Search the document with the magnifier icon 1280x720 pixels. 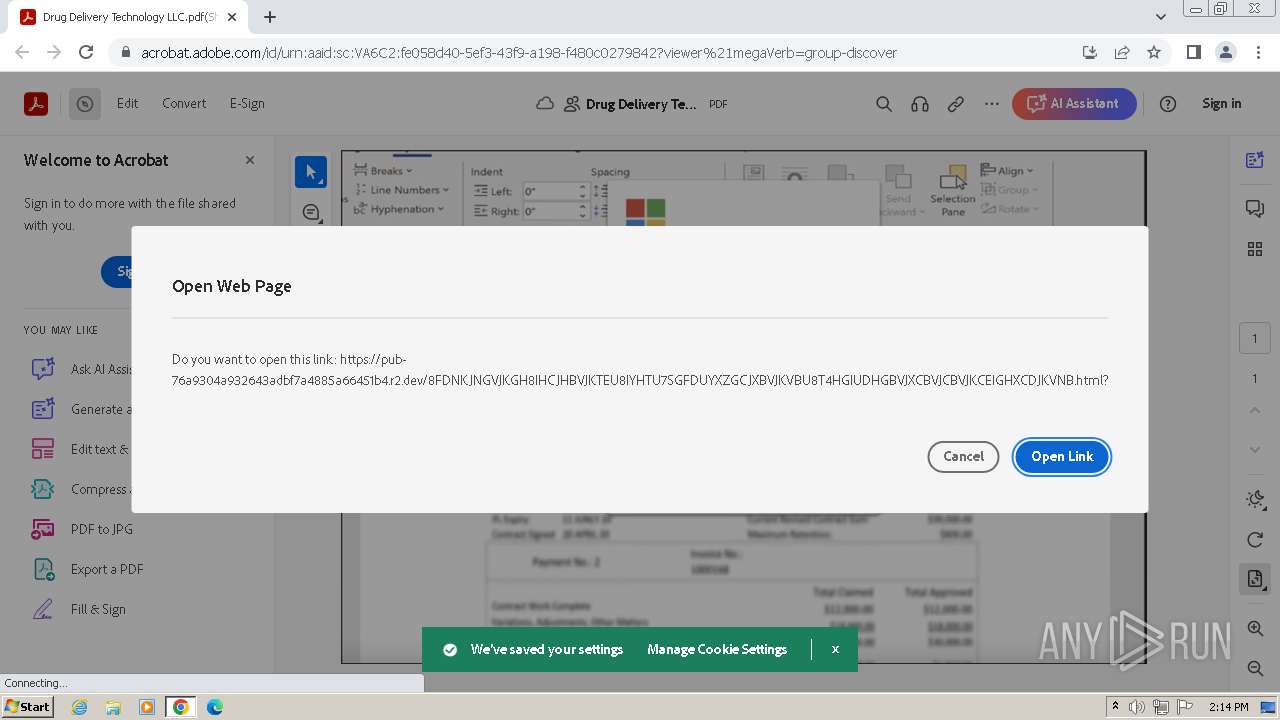tap(884, 104)
